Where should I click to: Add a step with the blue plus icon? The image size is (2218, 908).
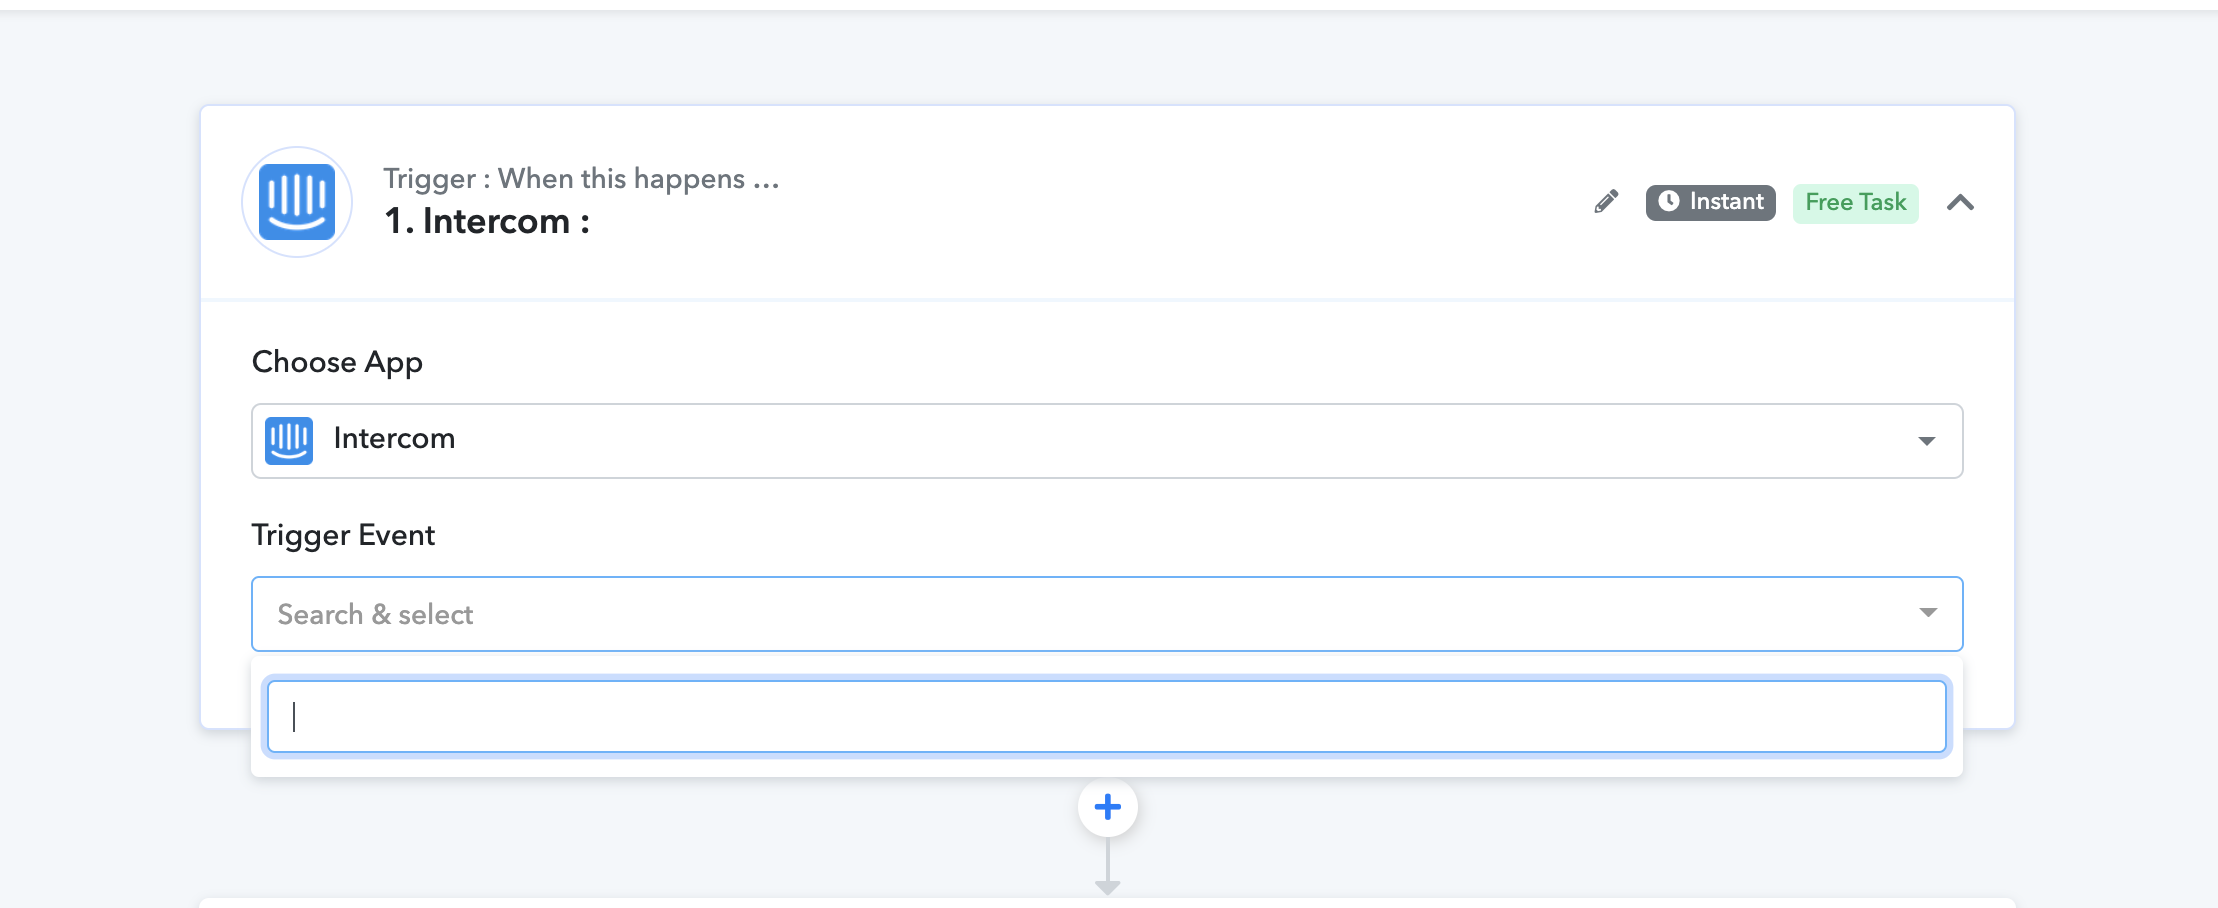1107,807
